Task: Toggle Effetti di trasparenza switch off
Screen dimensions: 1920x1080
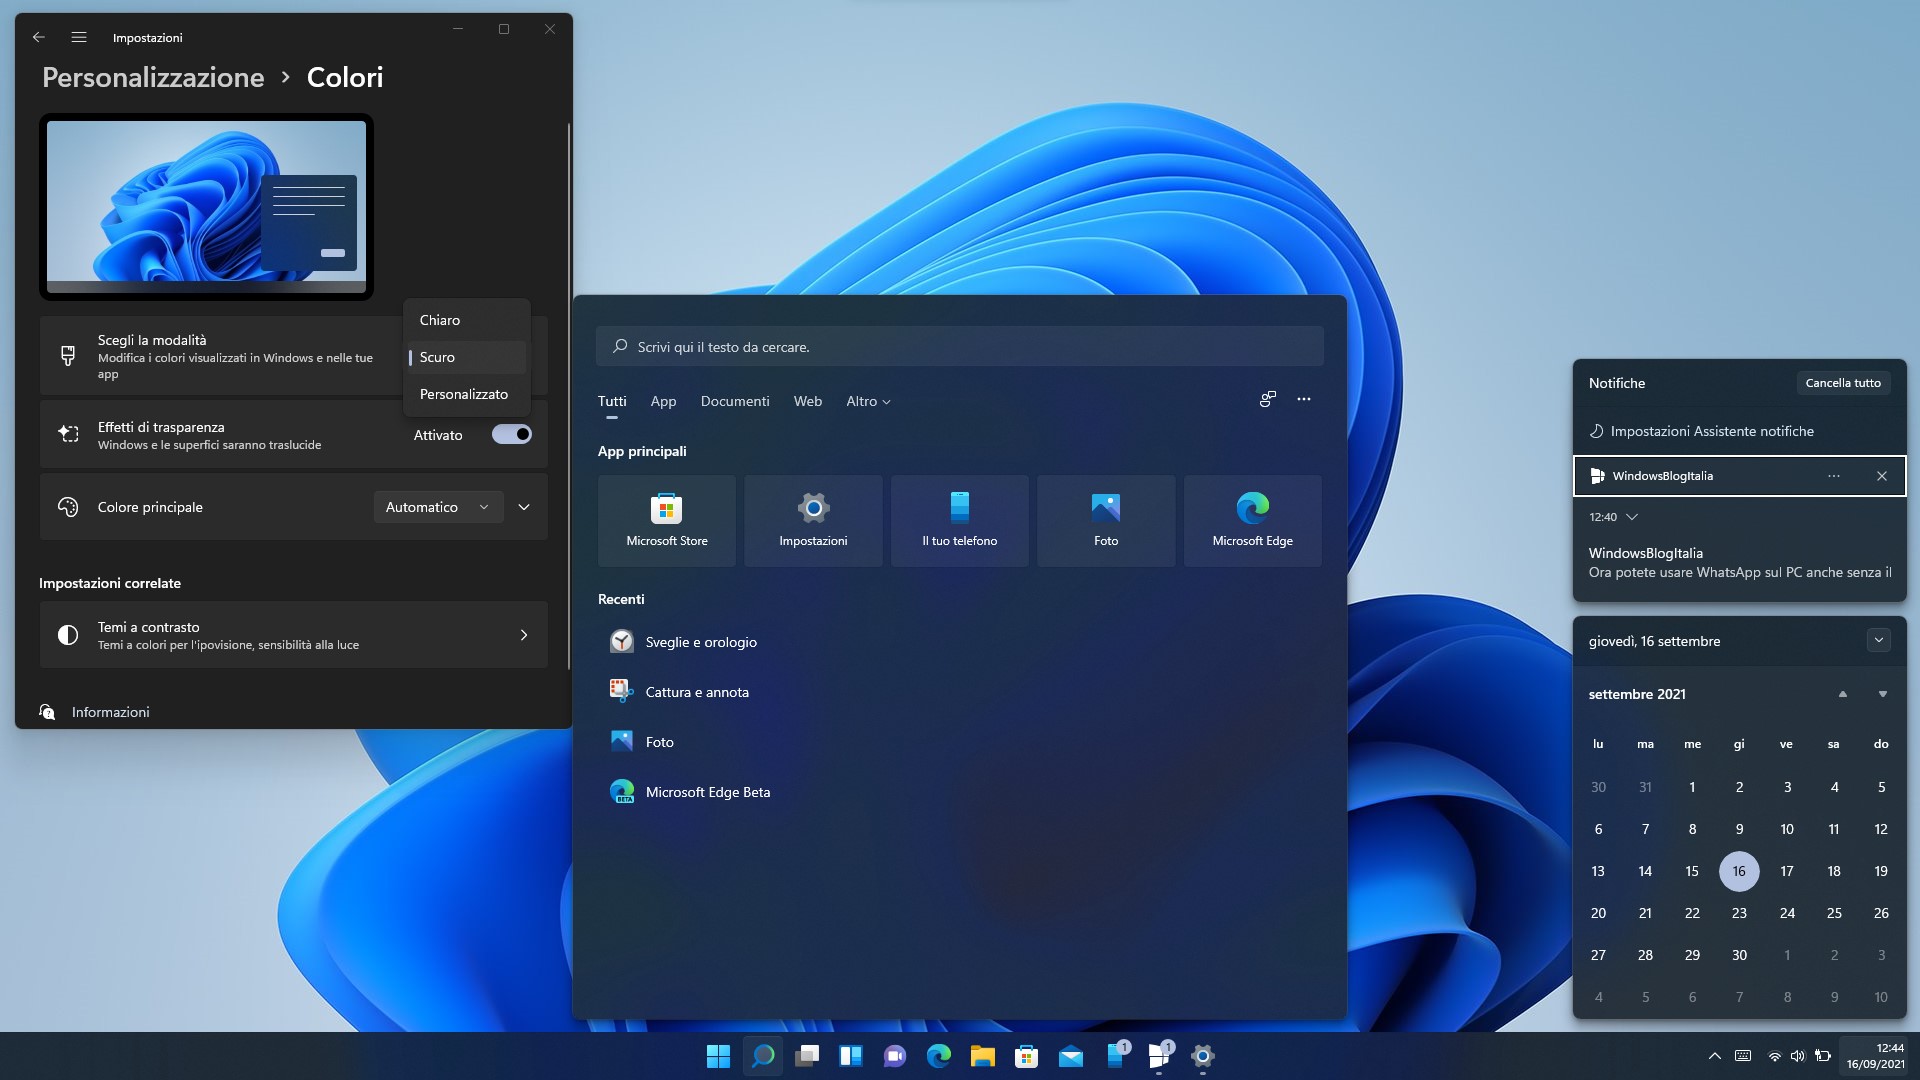Action: [x=512, y=434]
